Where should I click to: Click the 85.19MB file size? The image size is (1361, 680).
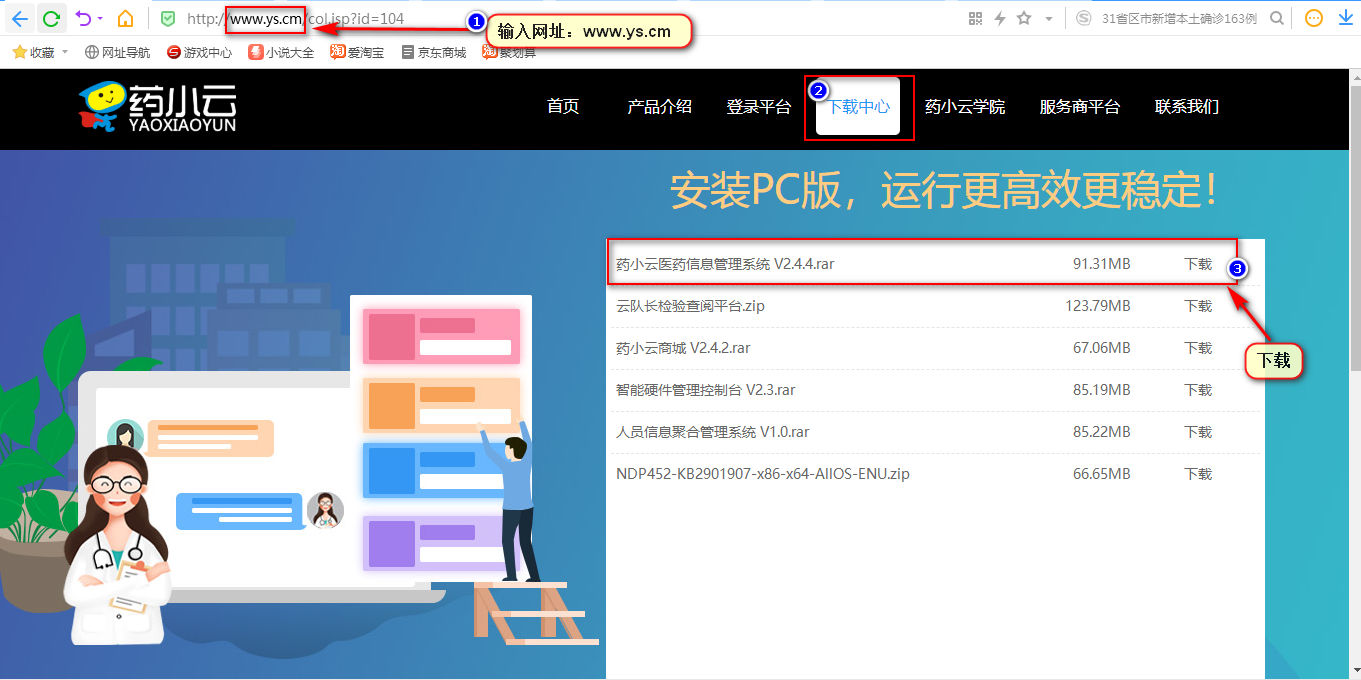[x=1102, y=390]
